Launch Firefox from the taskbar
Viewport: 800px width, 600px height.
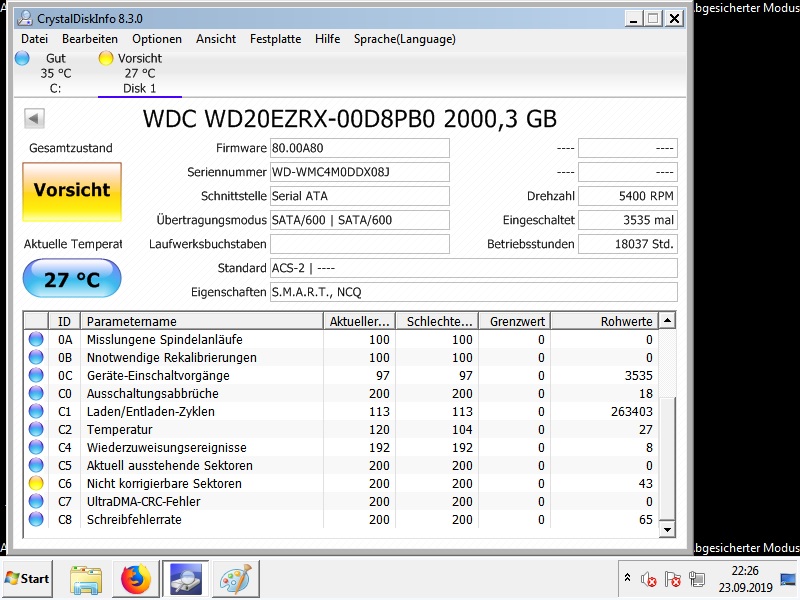click(x=135, y=580)
